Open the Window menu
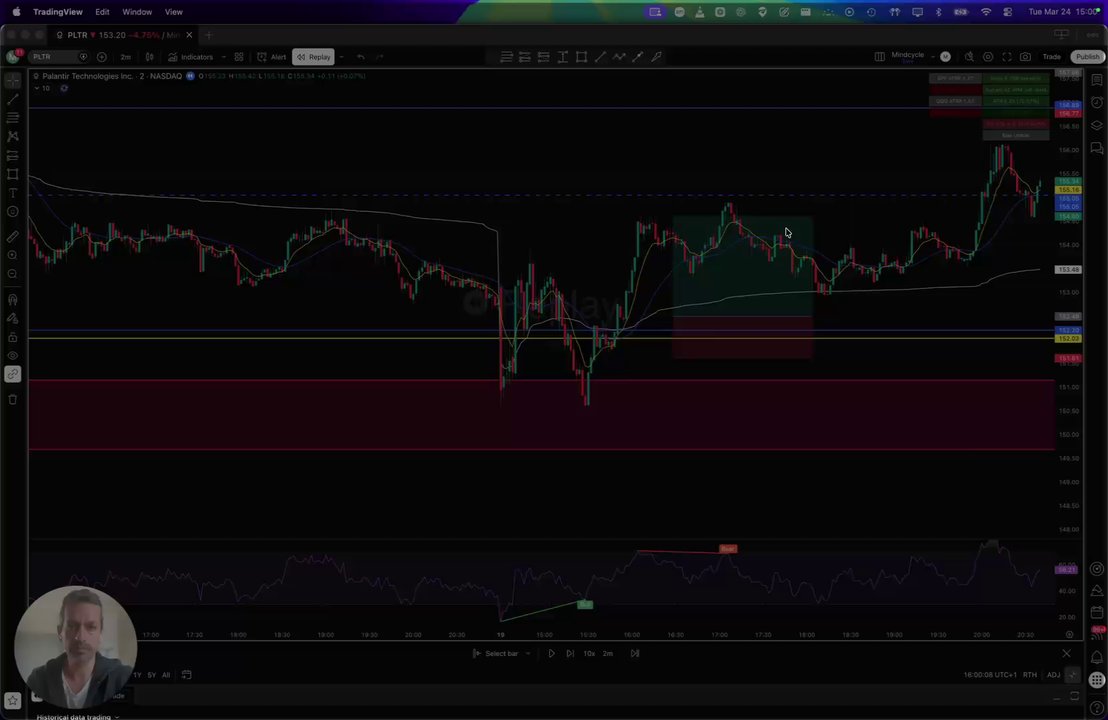The width and height of the screenshot is (1108, 720). pyautogui.click(x=137, y=12)
